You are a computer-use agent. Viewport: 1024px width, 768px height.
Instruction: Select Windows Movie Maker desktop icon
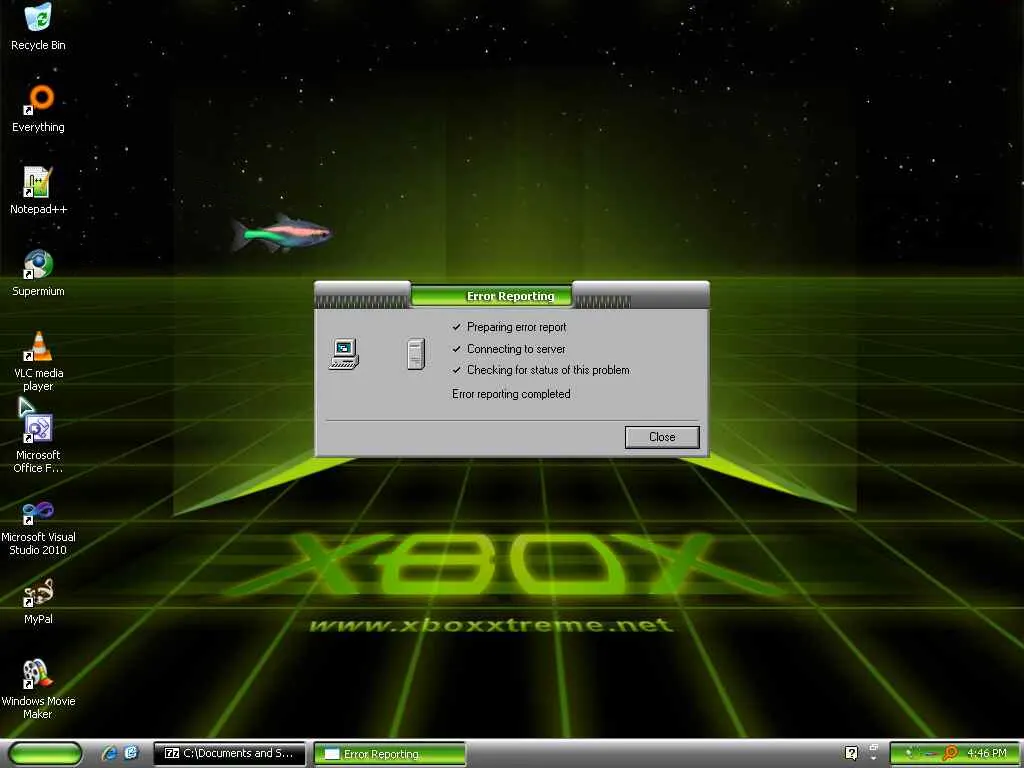[x=38, y=690]
